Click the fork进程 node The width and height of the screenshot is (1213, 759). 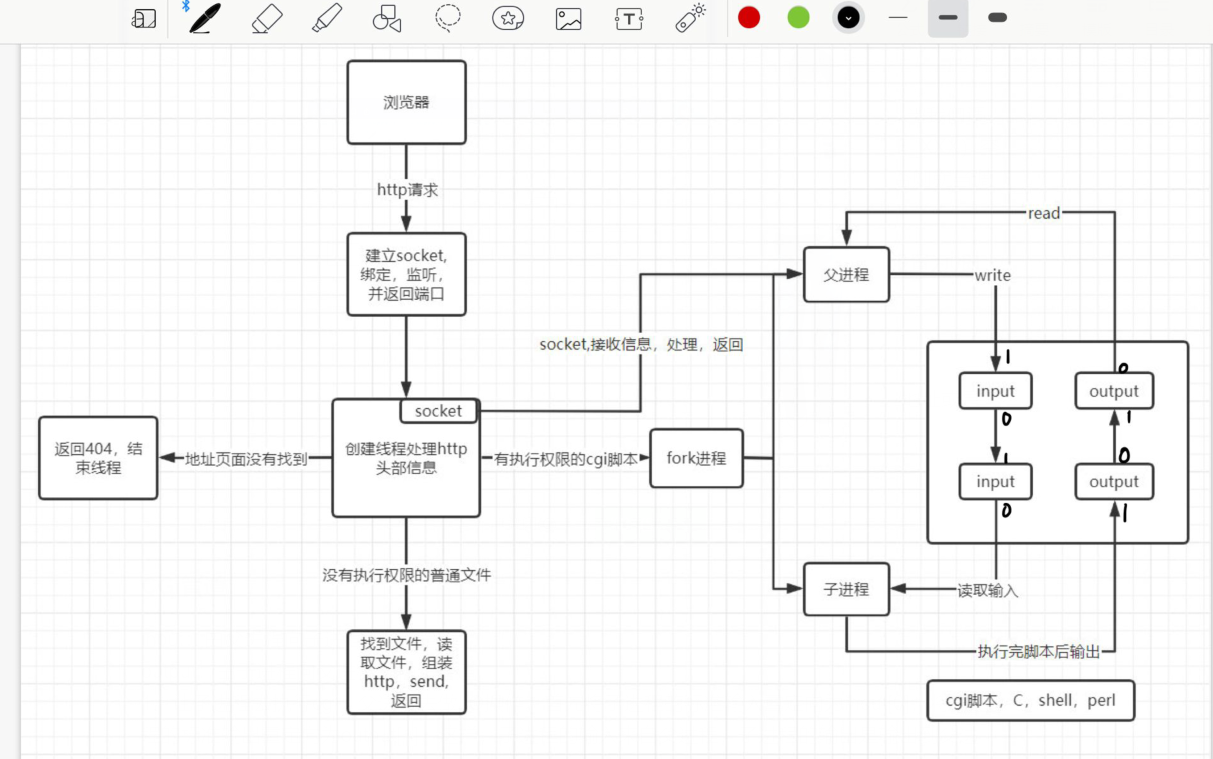point(696,458)
